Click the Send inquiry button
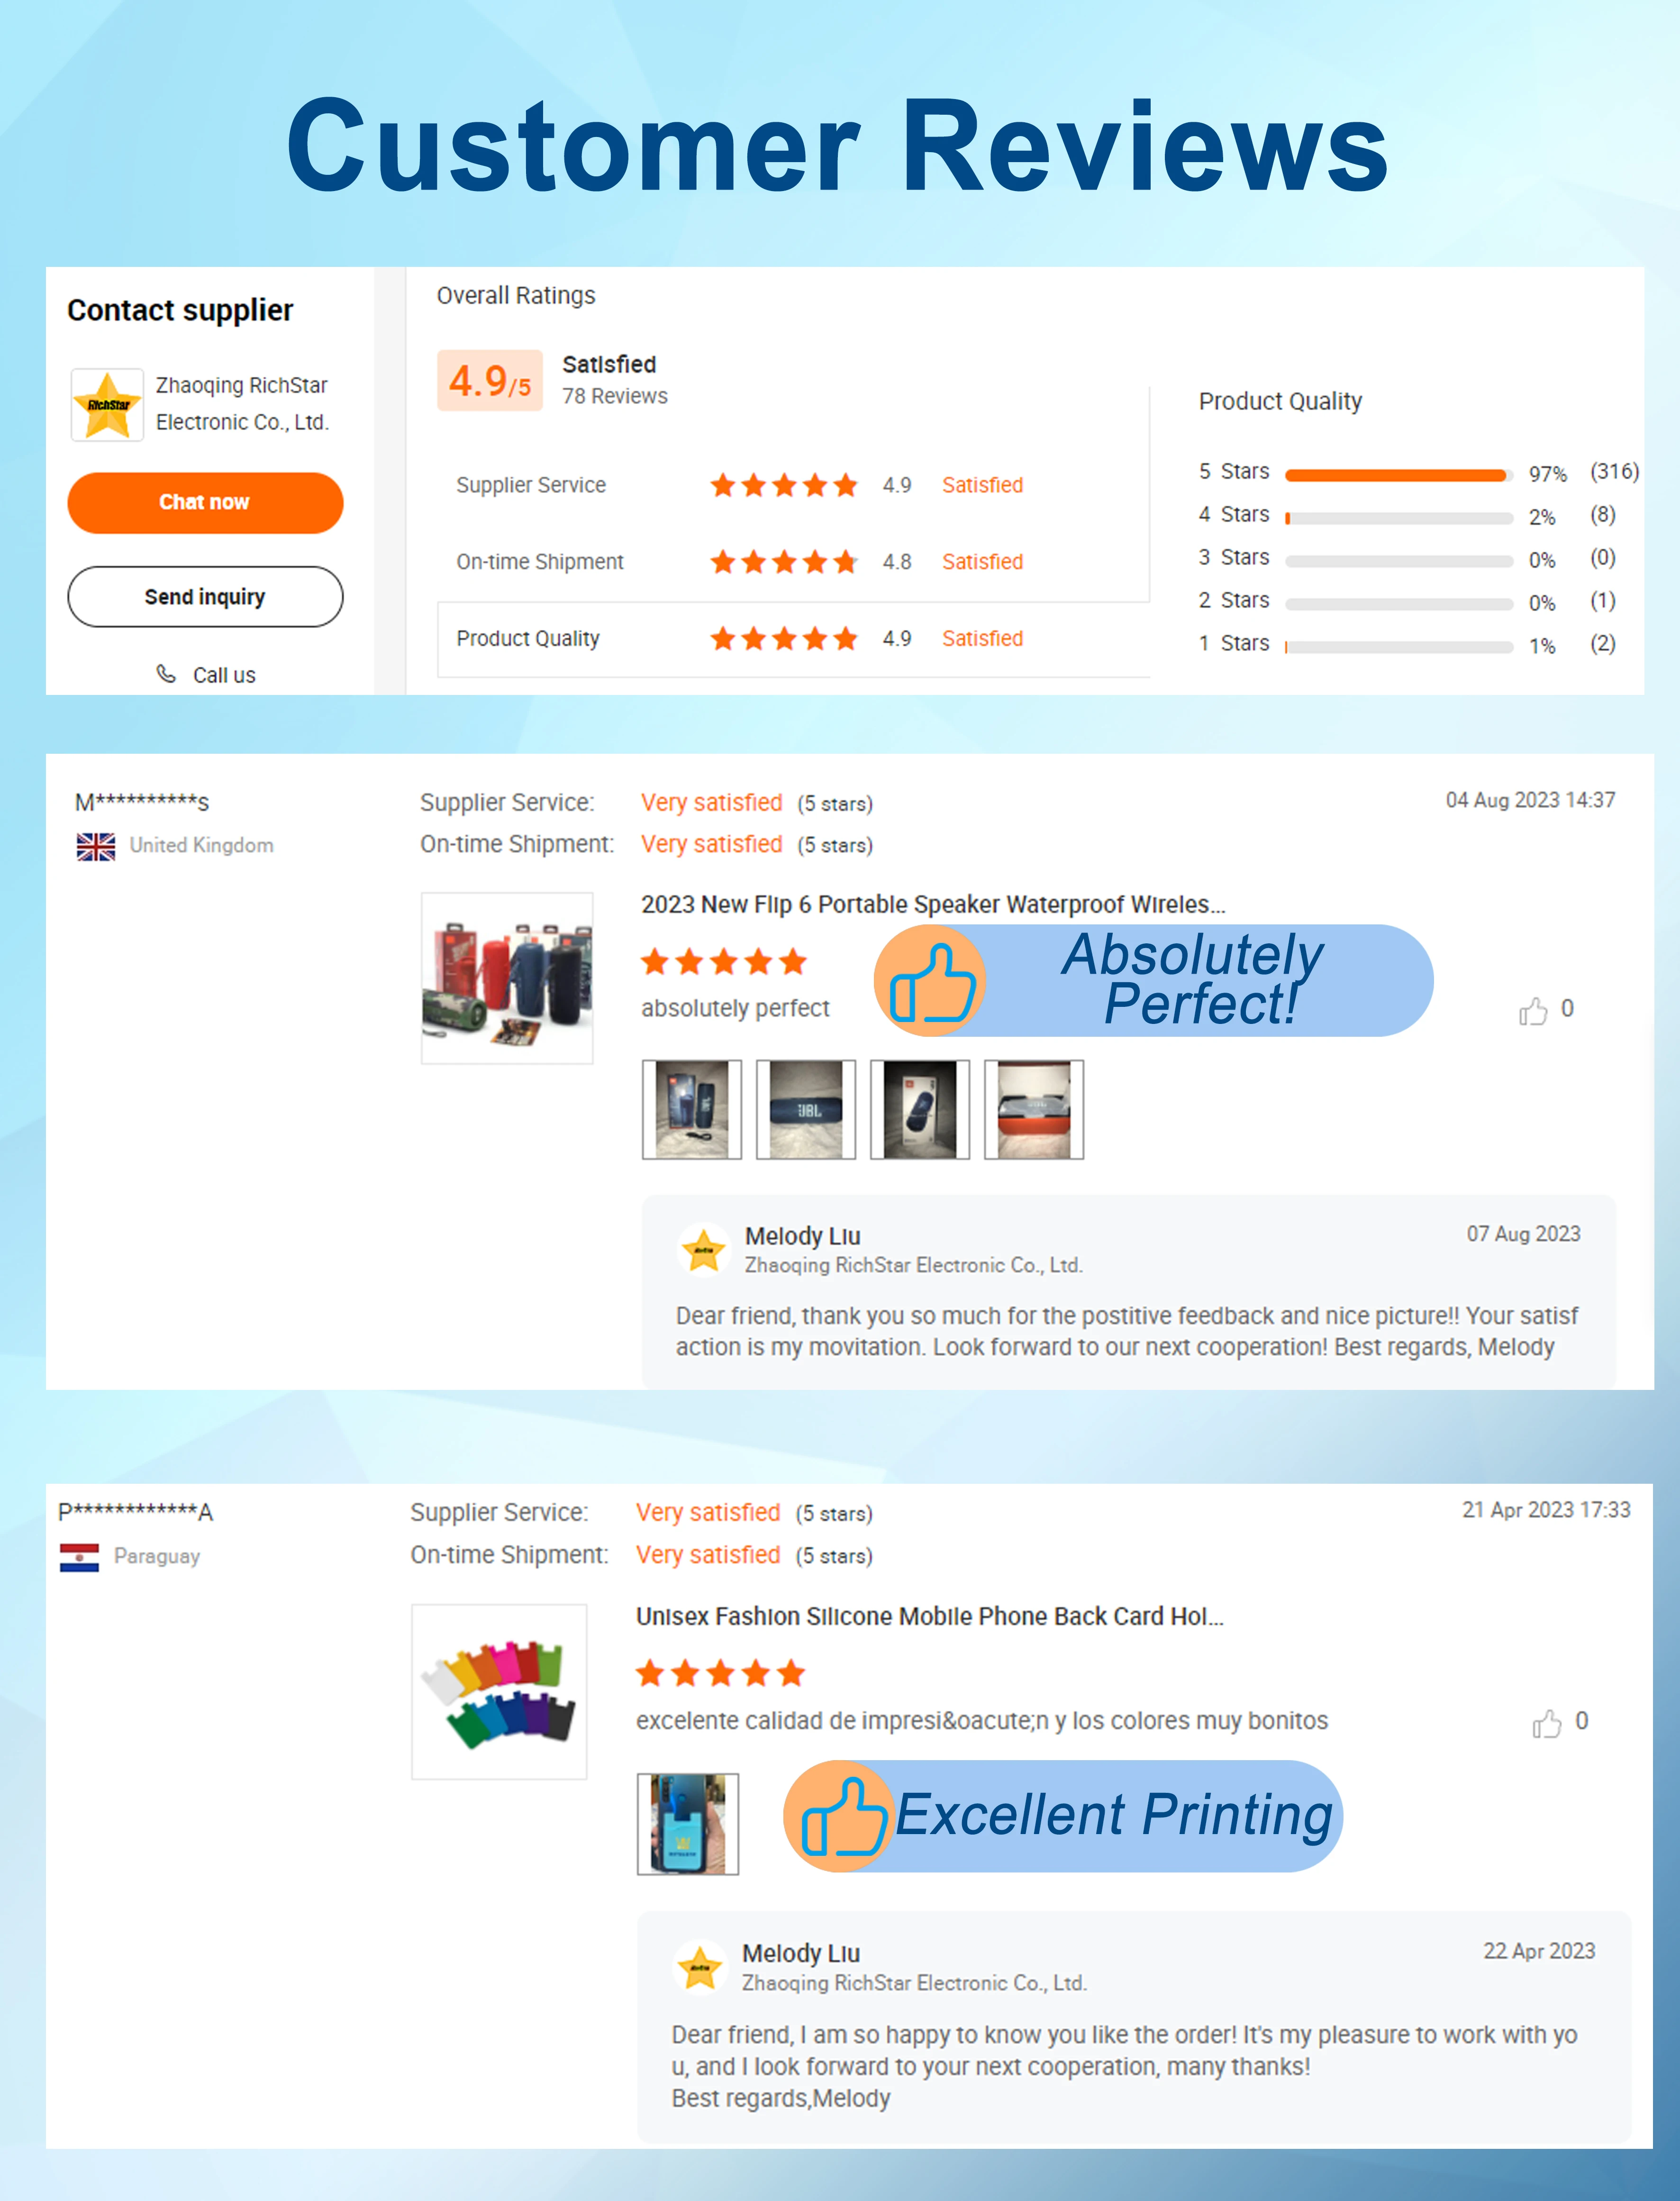 pyautogui.click(x=205, y=597)
